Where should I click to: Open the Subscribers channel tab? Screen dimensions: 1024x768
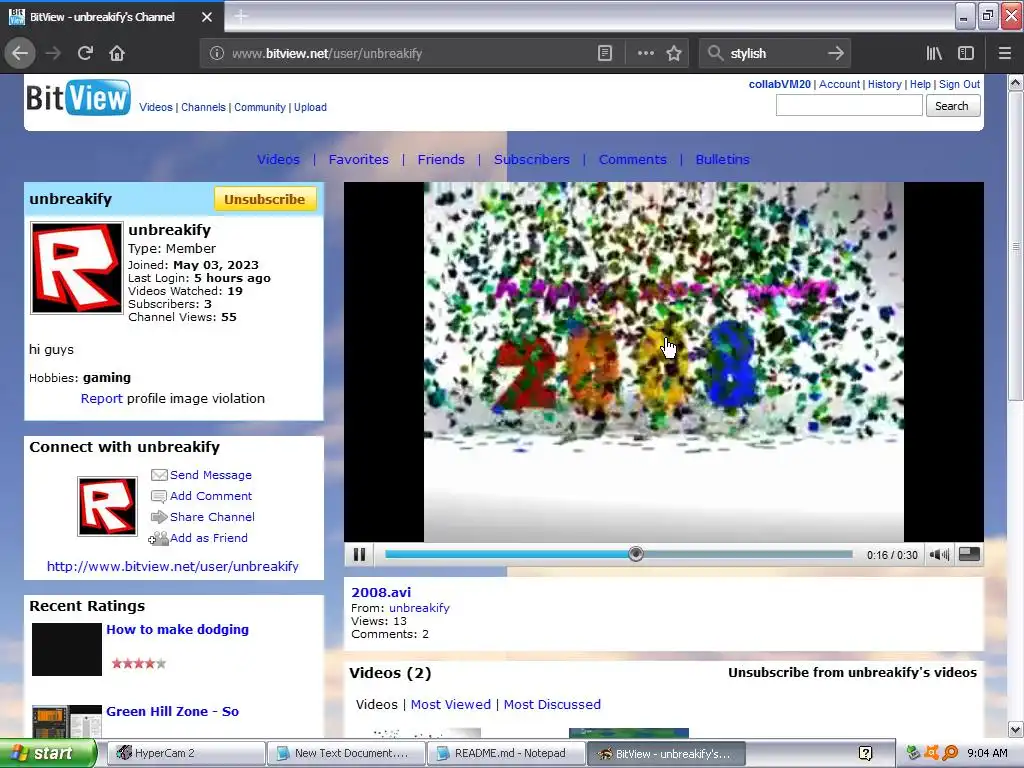coord(532,159)
